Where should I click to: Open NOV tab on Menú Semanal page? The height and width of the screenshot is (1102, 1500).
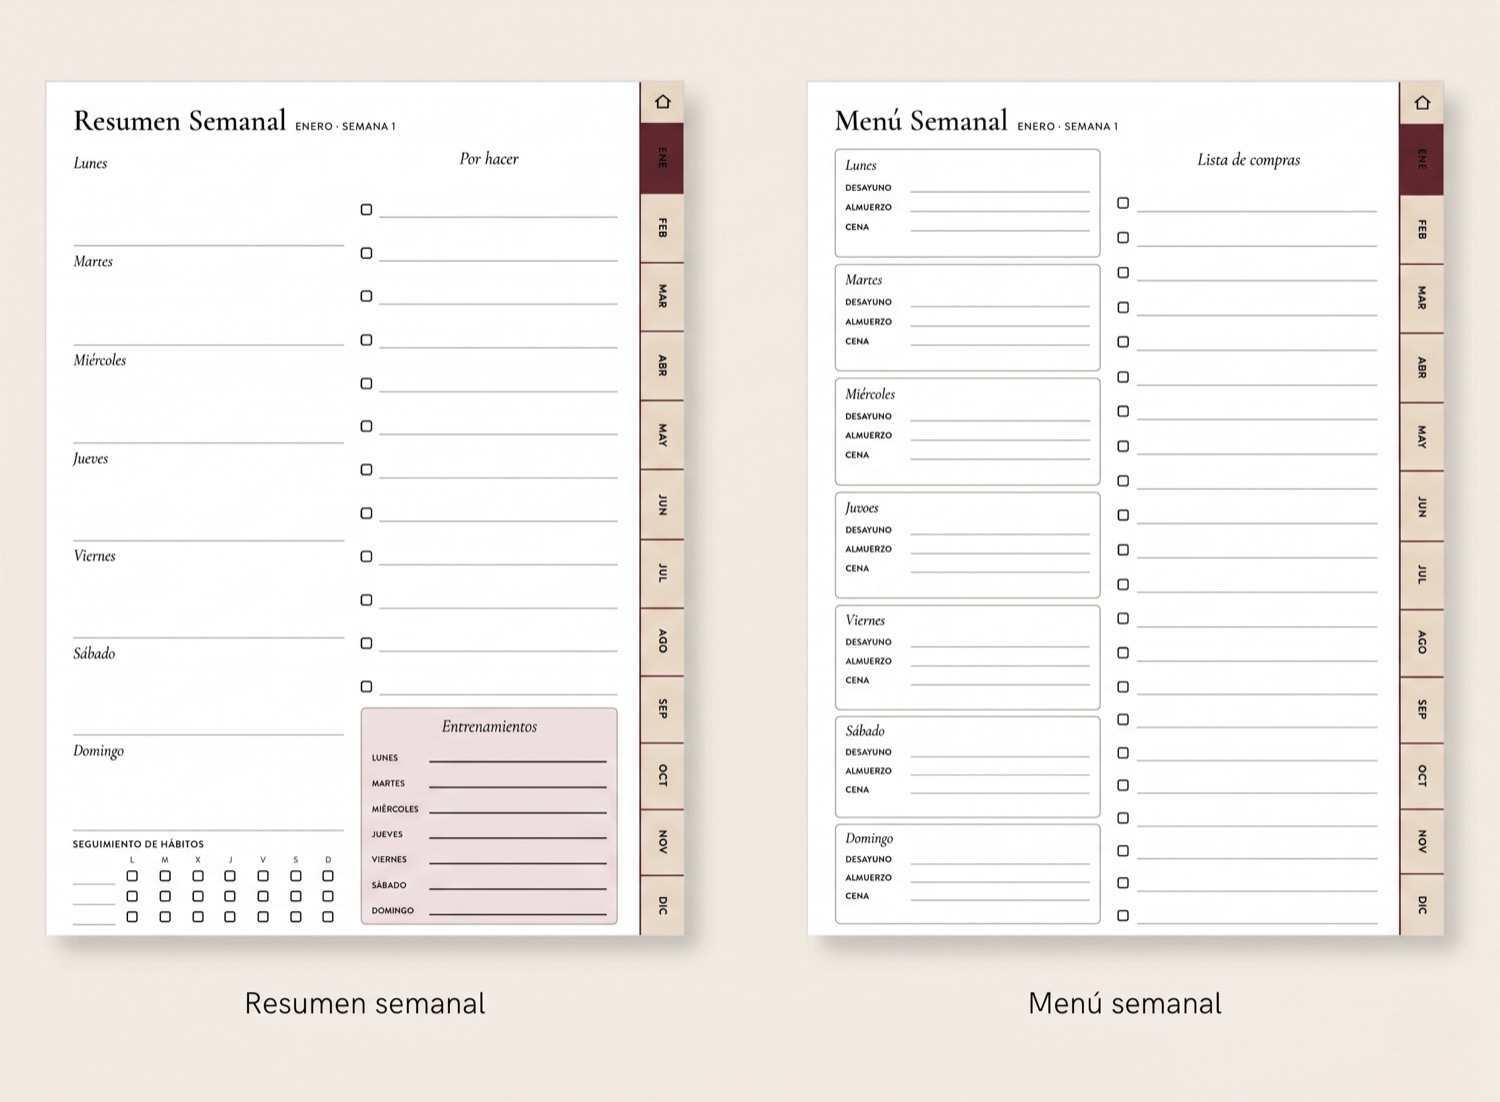point(1422,842)
